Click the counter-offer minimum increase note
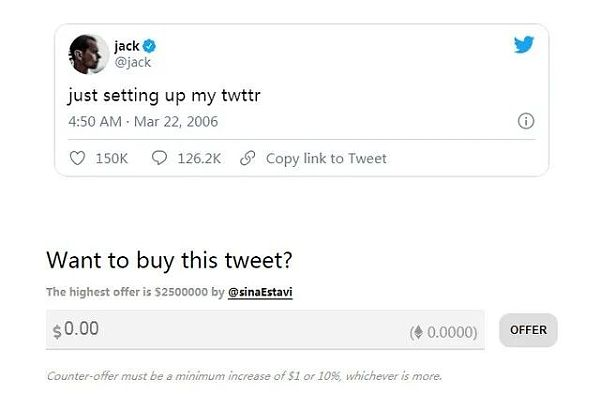Screen dimensions: 600x410 (x=244, y=376)
